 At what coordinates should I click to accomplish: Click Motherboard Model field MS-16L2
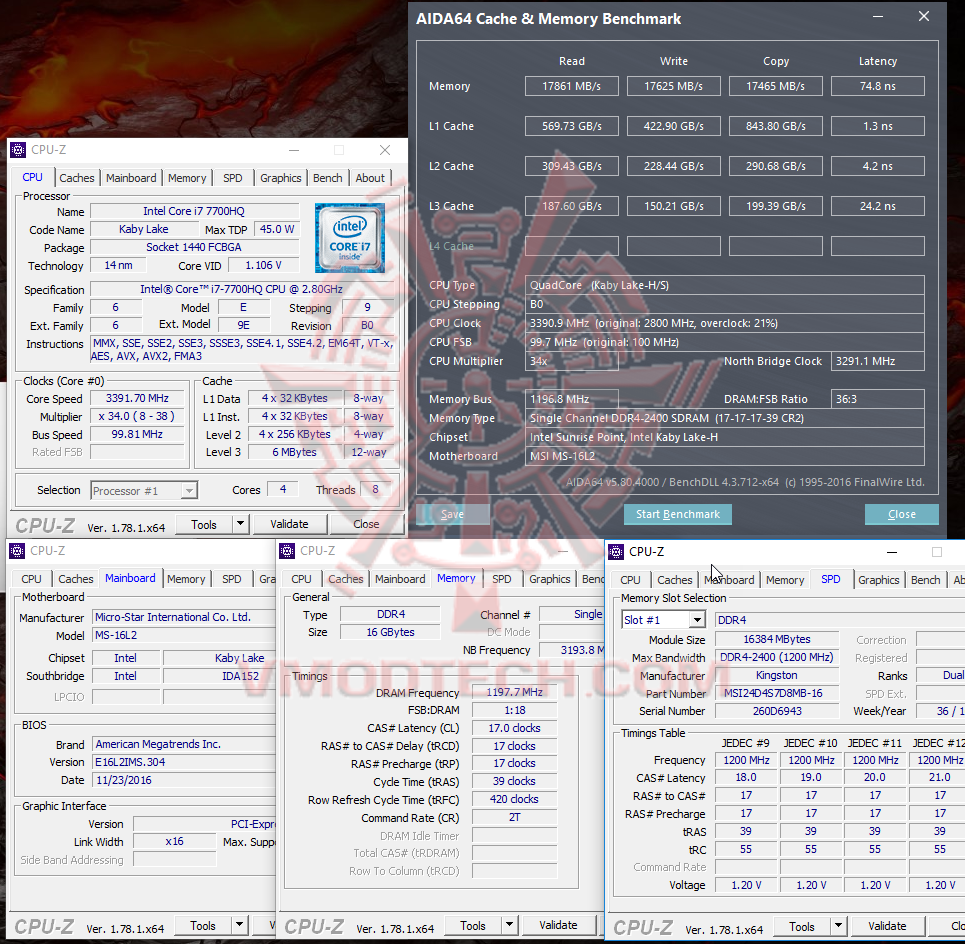point(183,635)
